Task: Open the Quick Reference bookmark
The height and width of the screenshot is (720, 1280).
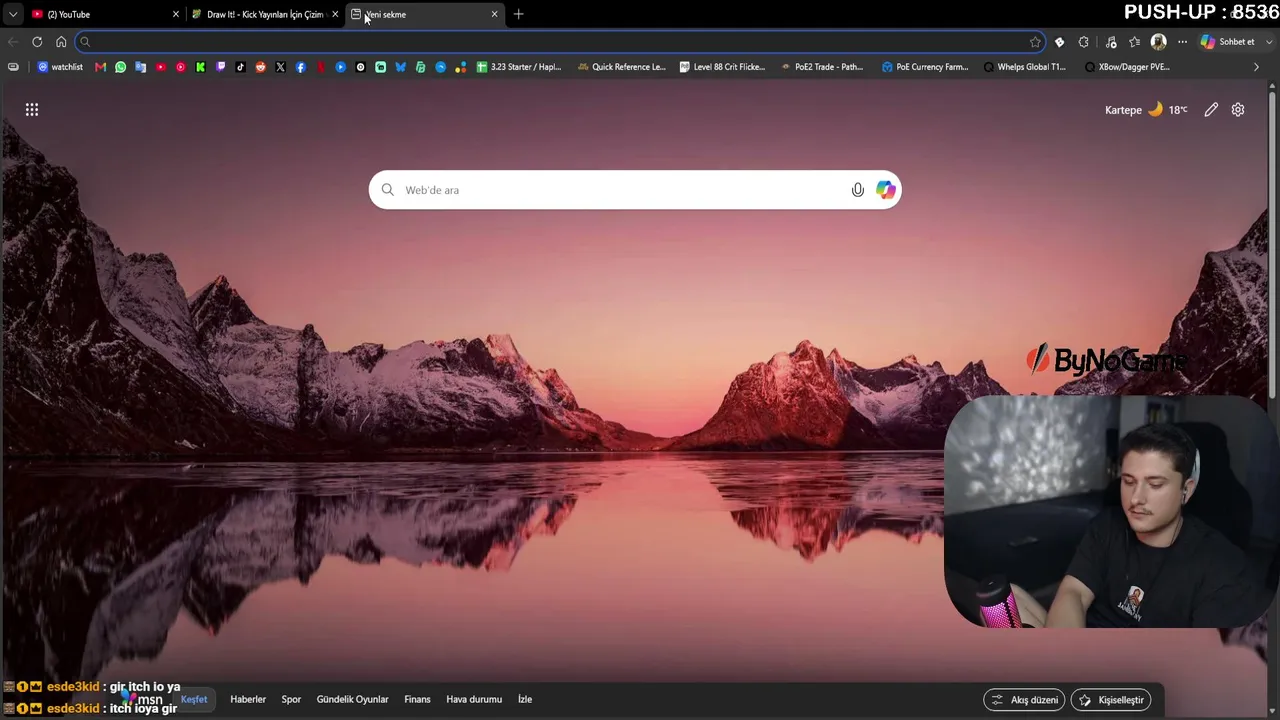Action: [621, 67]
